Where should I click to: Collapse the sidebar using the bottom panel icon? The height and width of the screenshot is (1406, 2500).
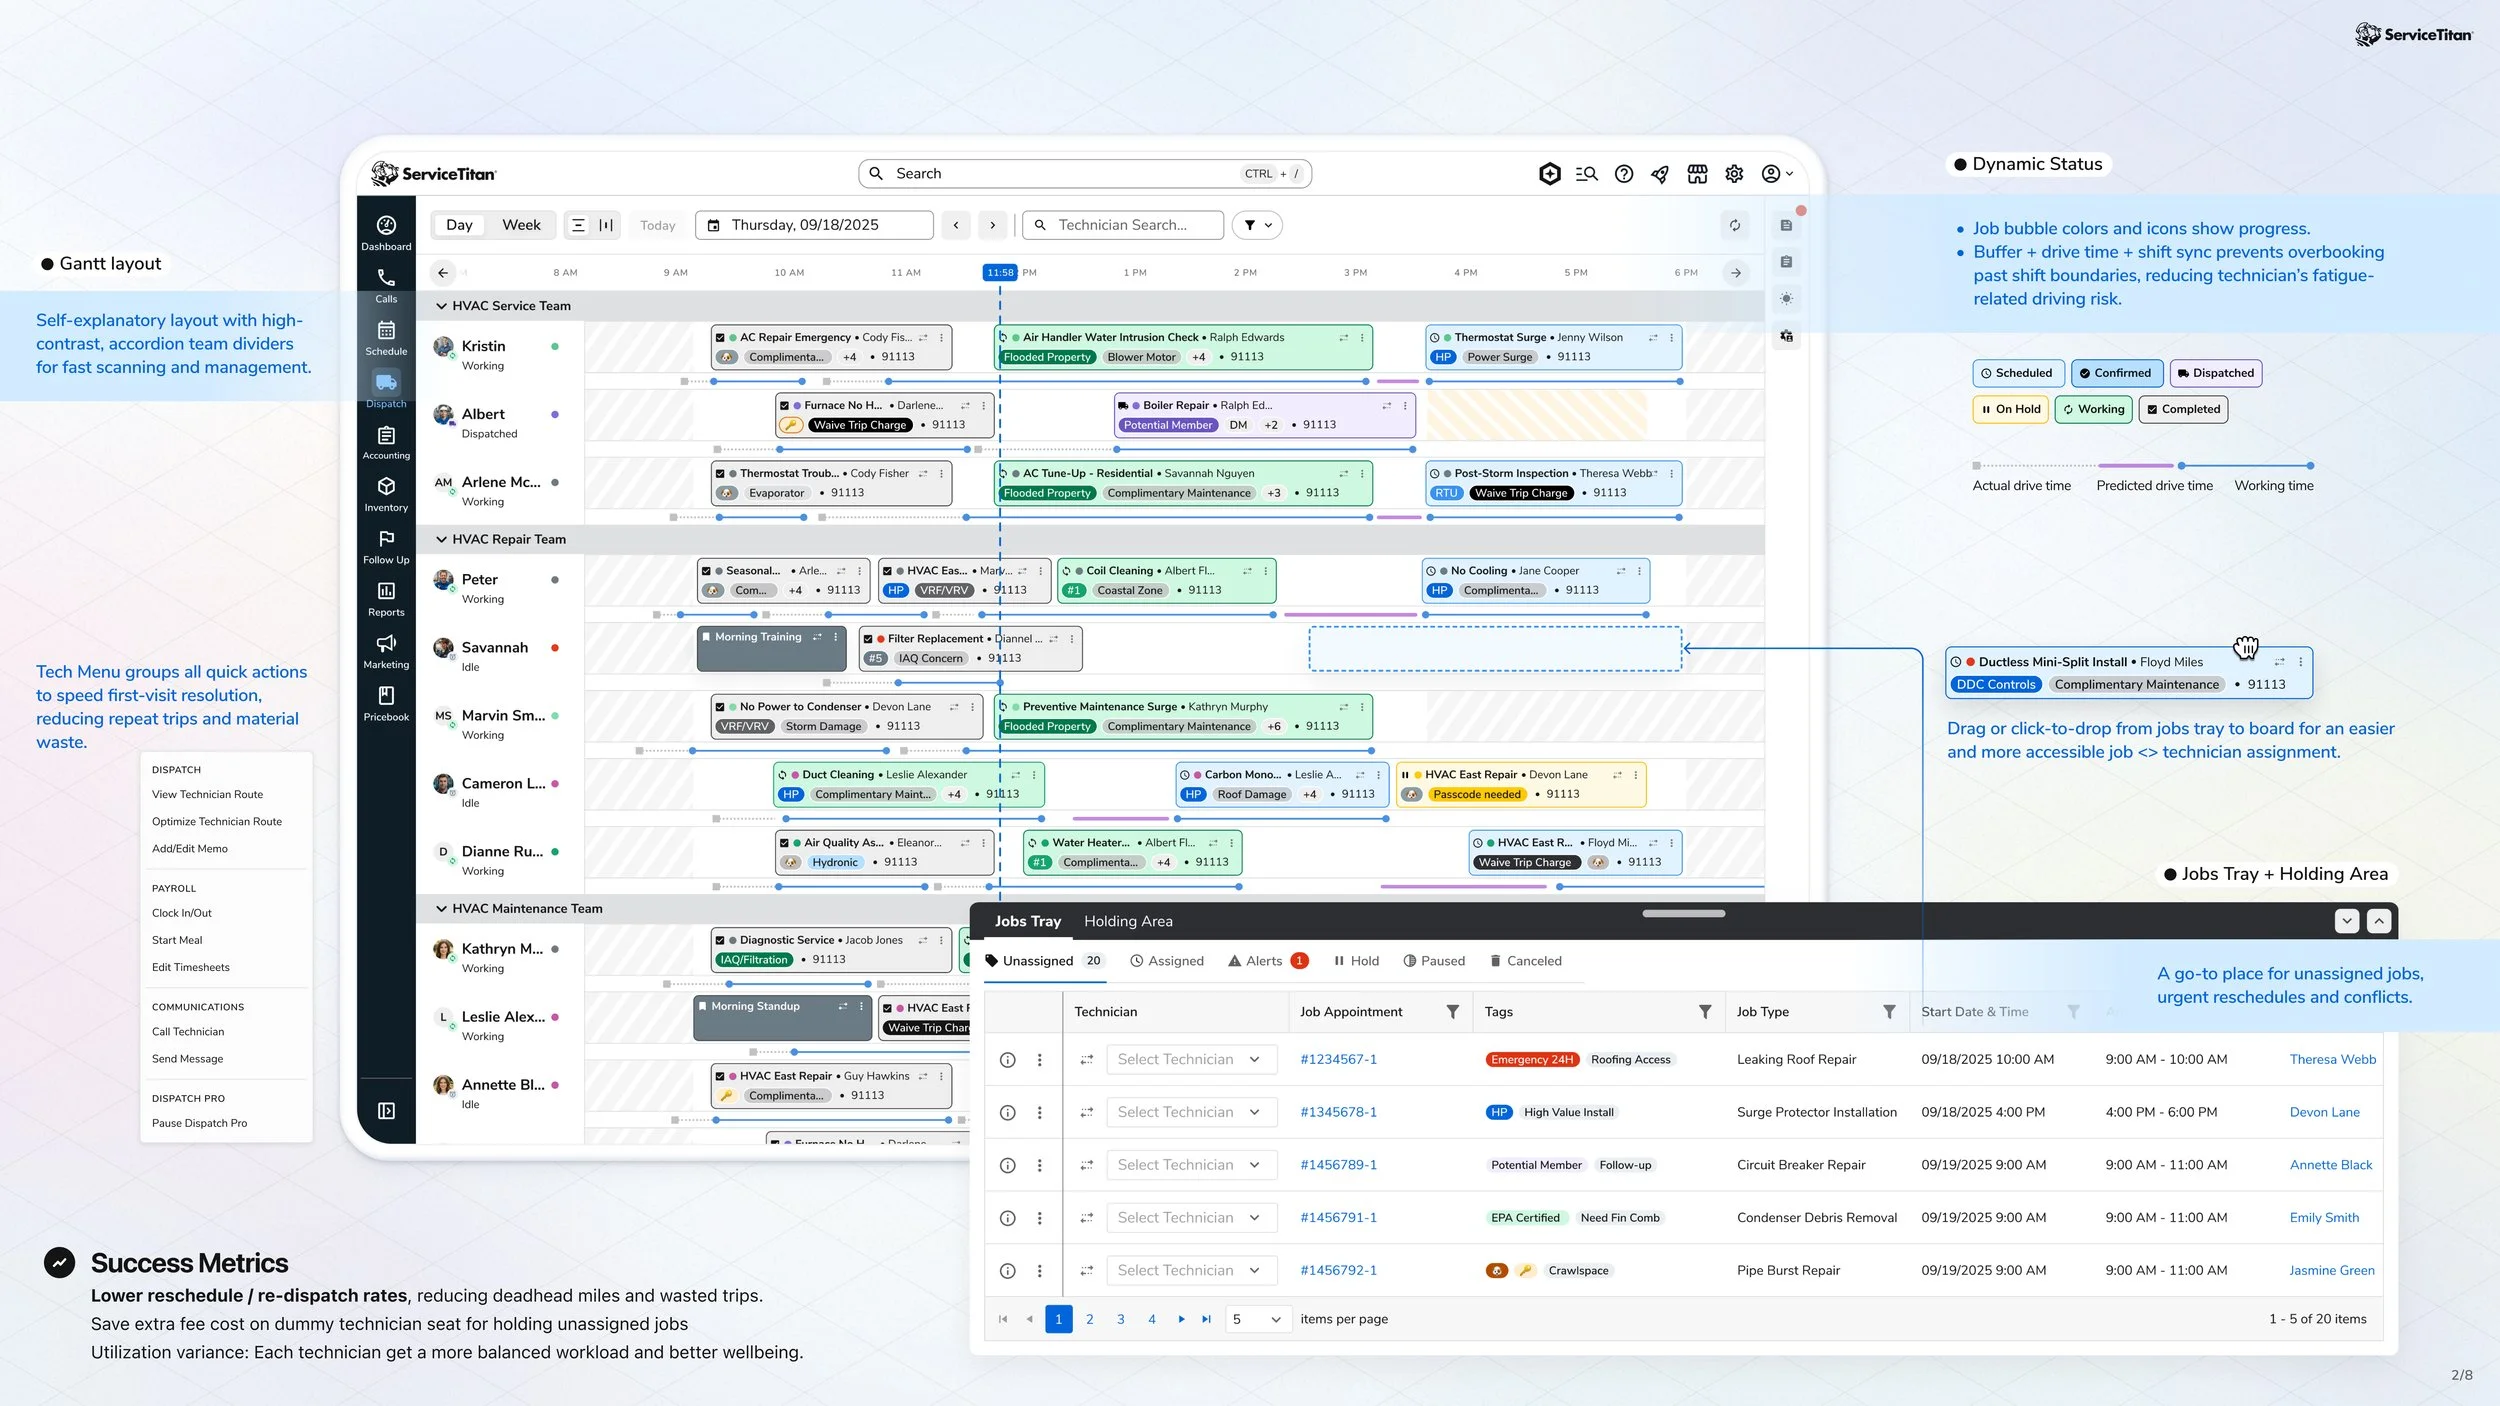[x=386, y=1111]
